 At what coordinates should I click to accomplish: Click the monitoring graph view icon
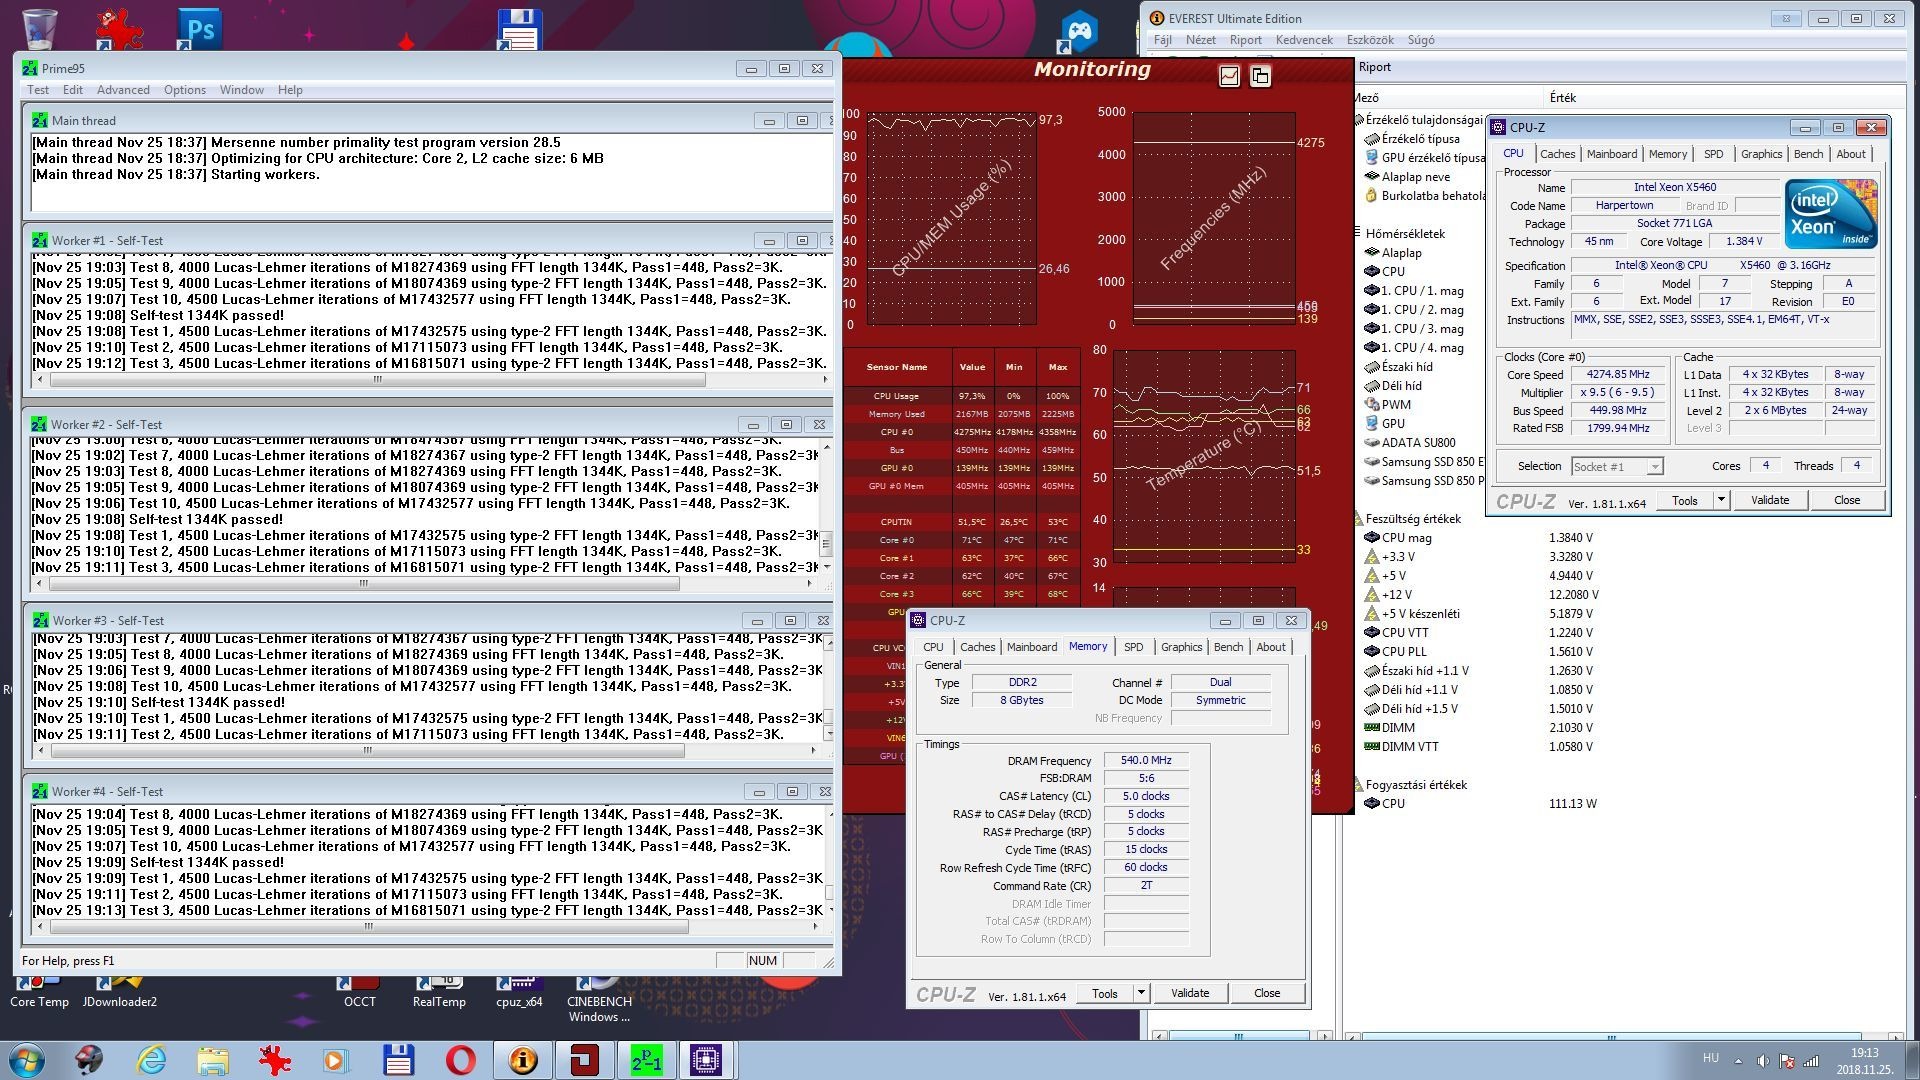(x=1229, y=76)
